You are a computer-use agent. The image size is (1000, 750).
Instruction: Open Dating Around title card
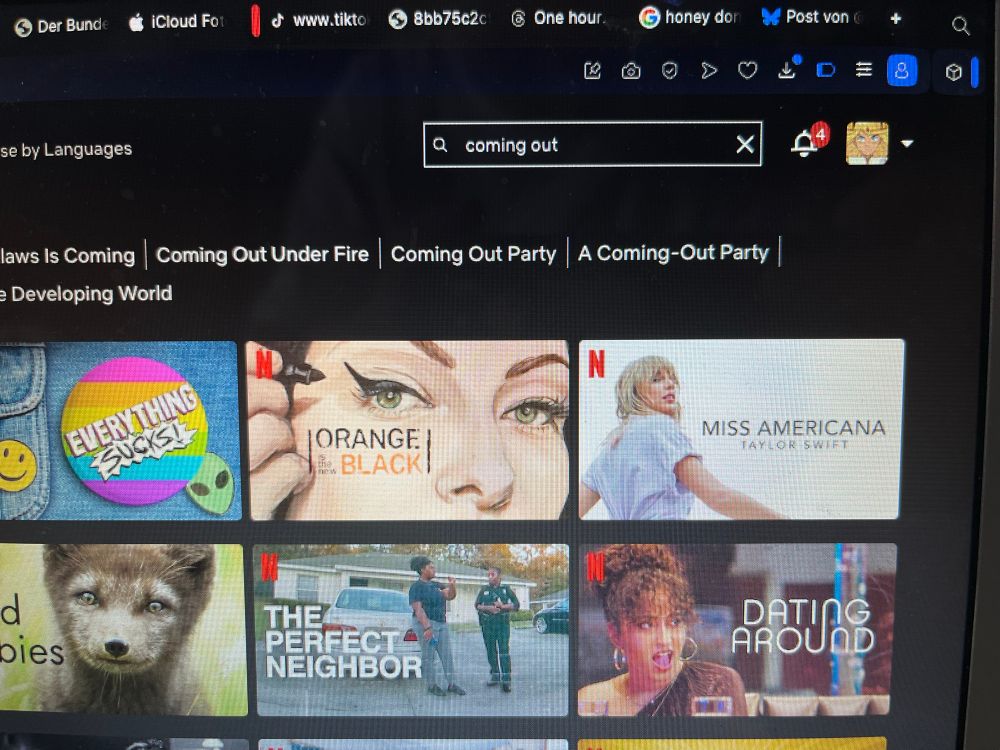736,629
